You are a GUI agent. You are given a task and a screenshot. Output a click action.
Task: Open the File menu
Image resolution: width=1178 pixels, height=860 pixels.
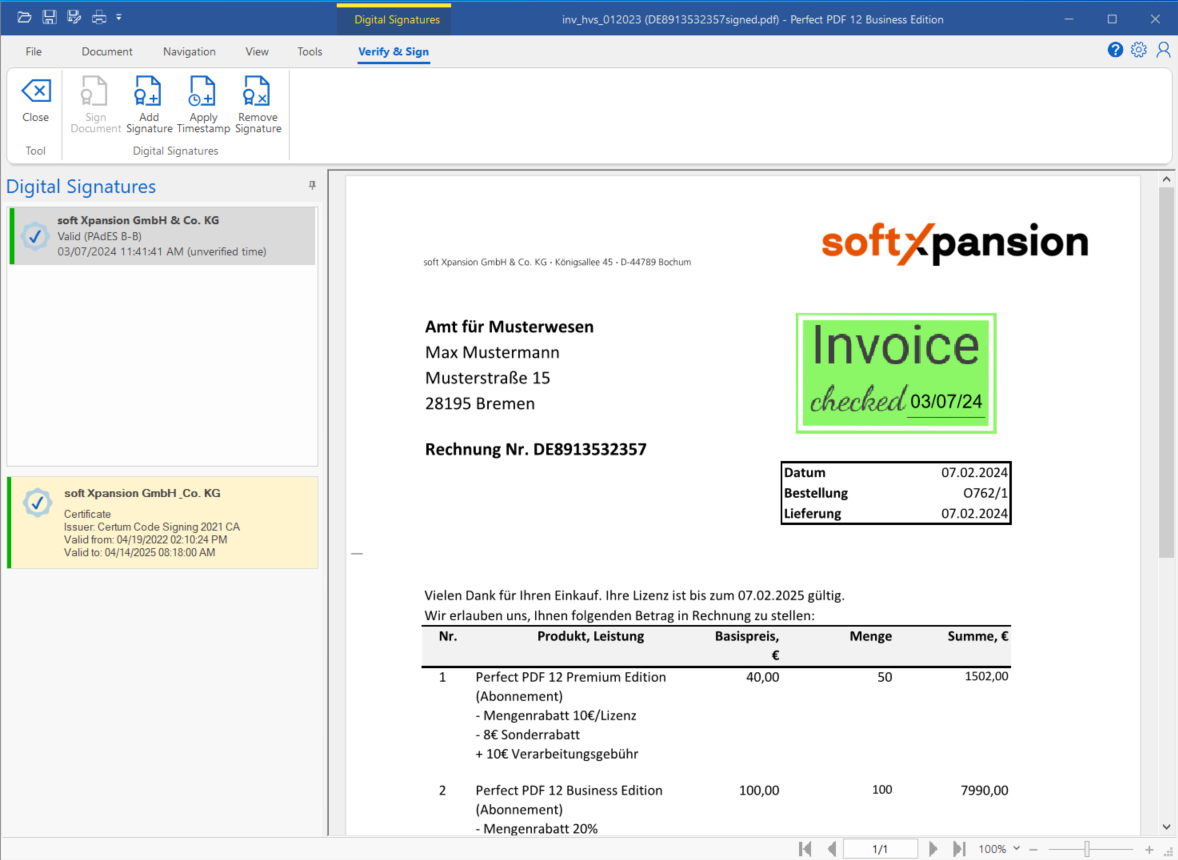34,52
